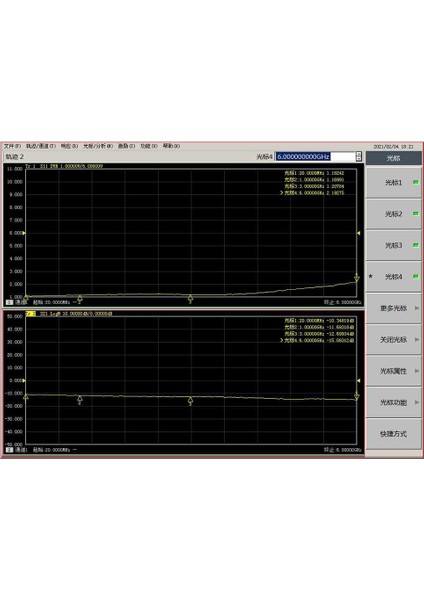Viewport: 424px width, 600px height.
Task: Click the 6.000000000GHz marker frequency field
Action: [x=315, y=157]
